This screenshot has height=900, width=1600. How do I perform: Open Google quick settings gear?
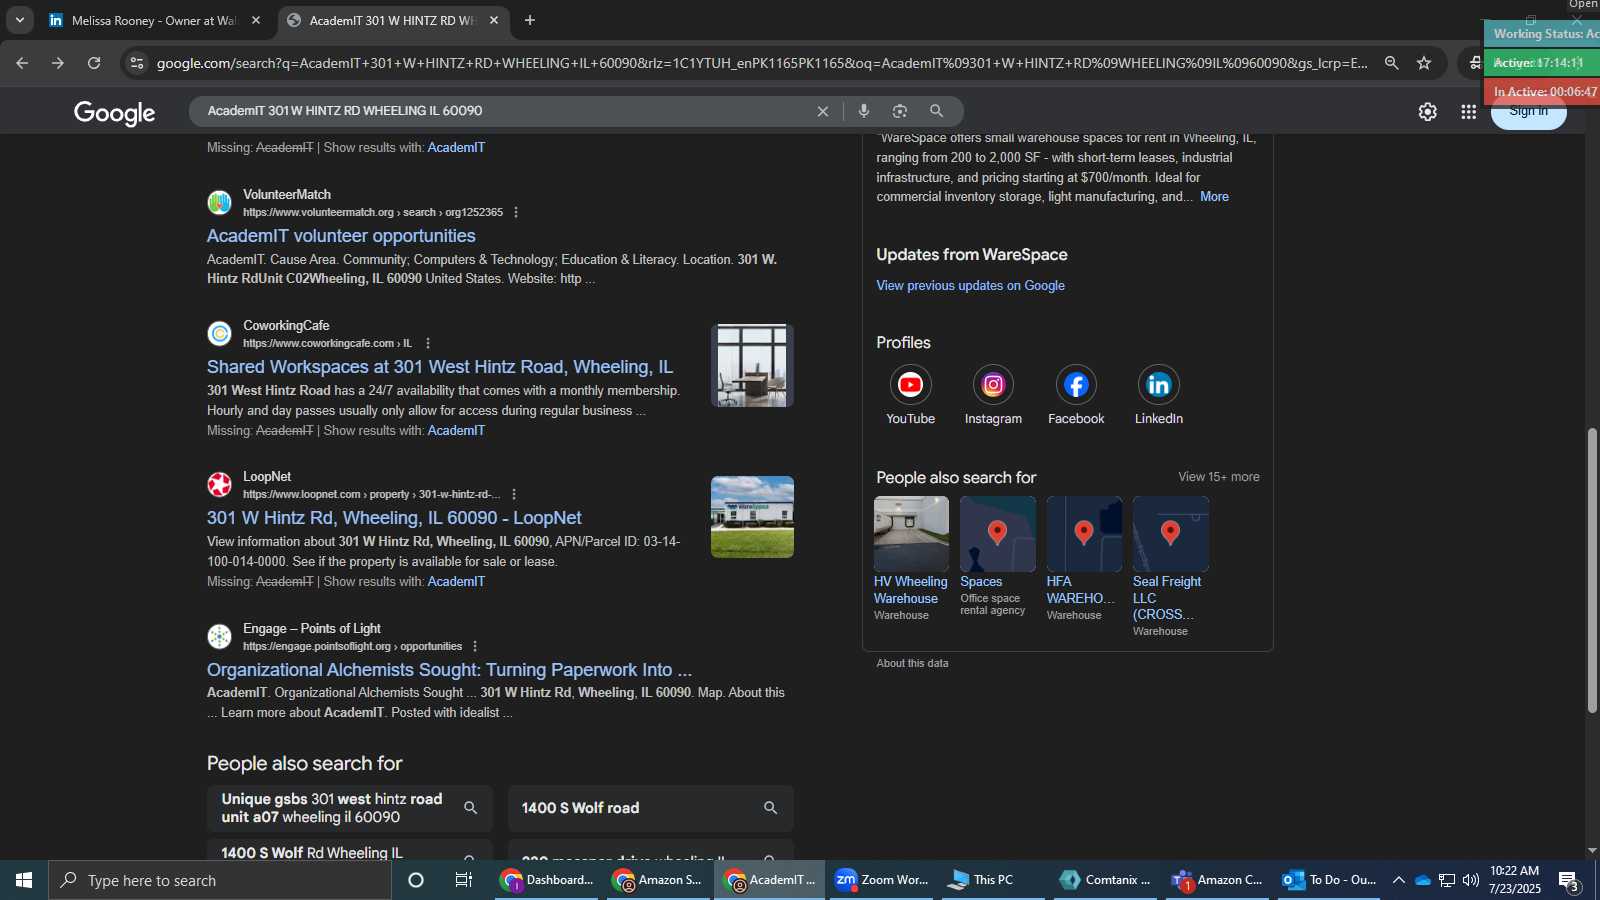[1428, 112]
